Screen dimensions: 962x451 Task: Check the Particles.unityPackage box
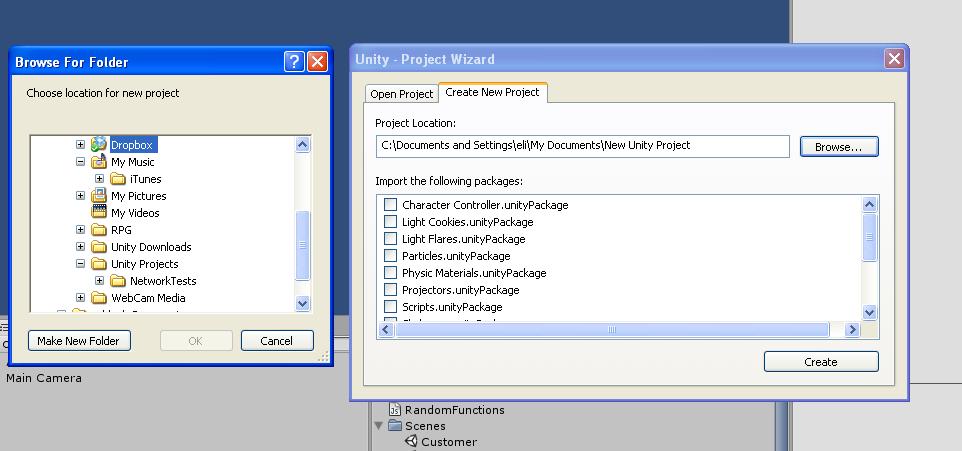(x=390, y=255)
